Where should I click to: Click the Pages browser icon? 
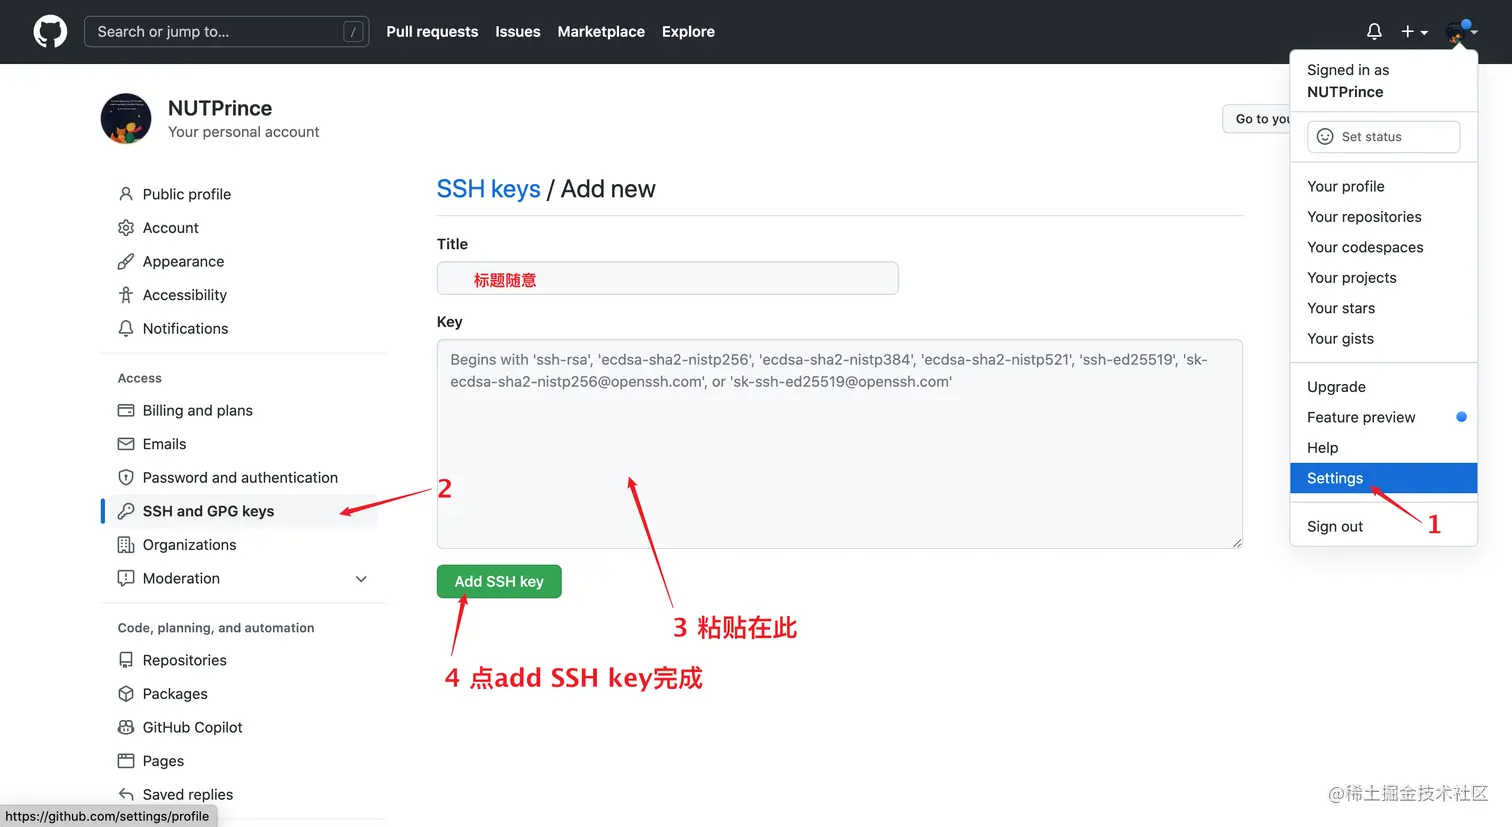coord(126,761)
